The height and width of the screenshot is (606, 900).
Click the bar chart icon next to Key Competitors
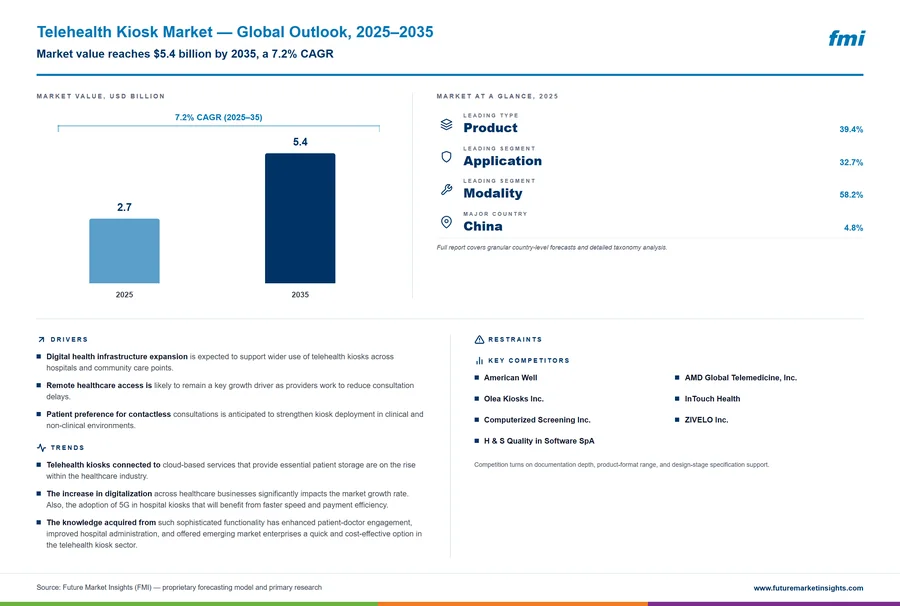click(479, 360)
